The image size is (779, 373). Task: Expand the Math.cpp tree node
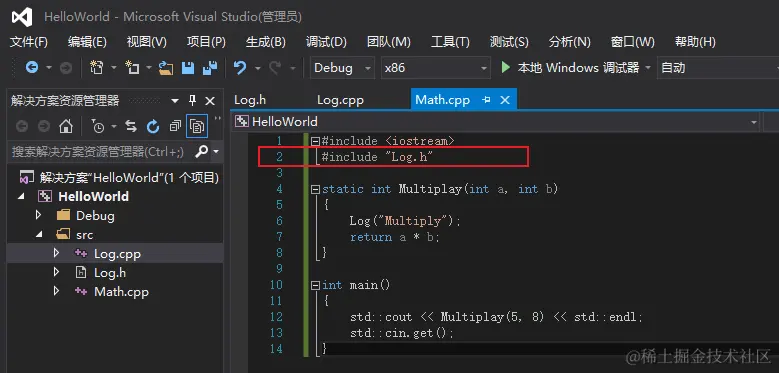click(56, 291)
